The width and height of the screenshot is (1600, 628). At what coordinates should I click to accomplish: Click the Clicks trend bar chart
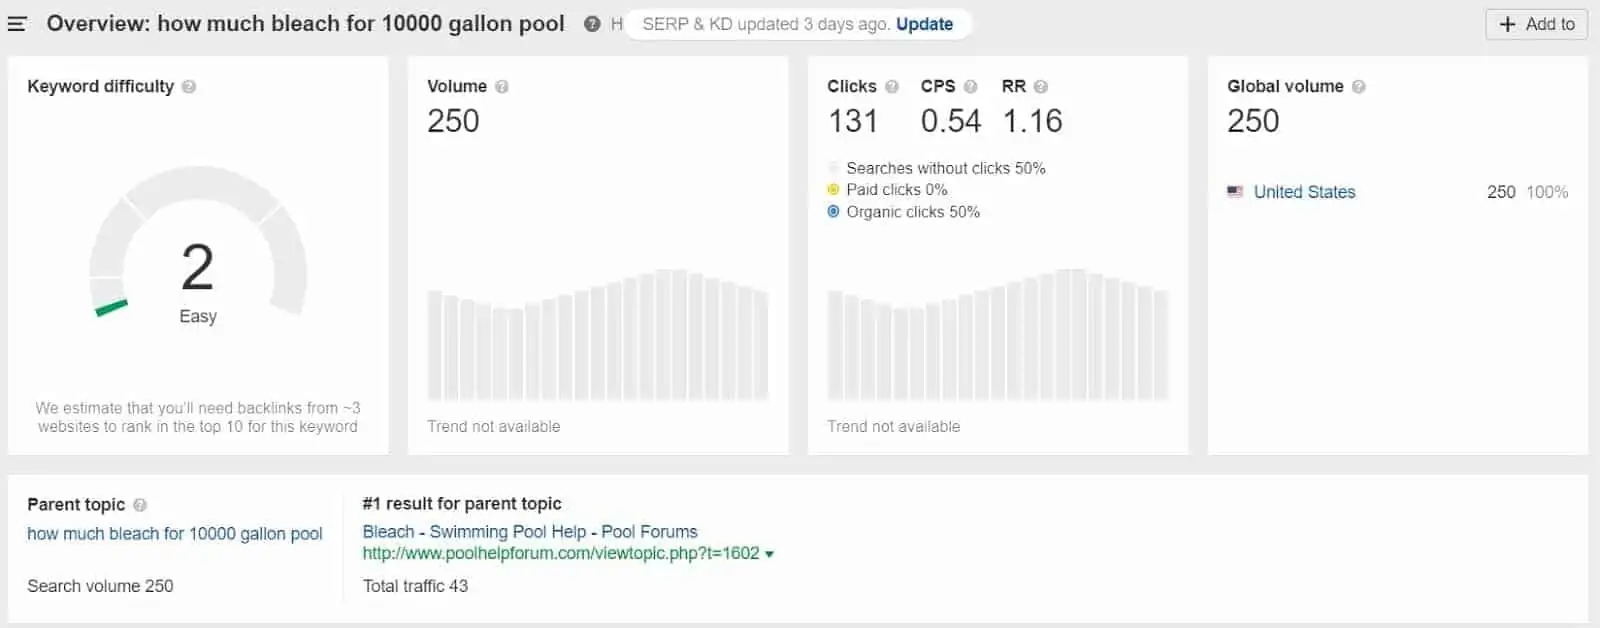[998, 335]
